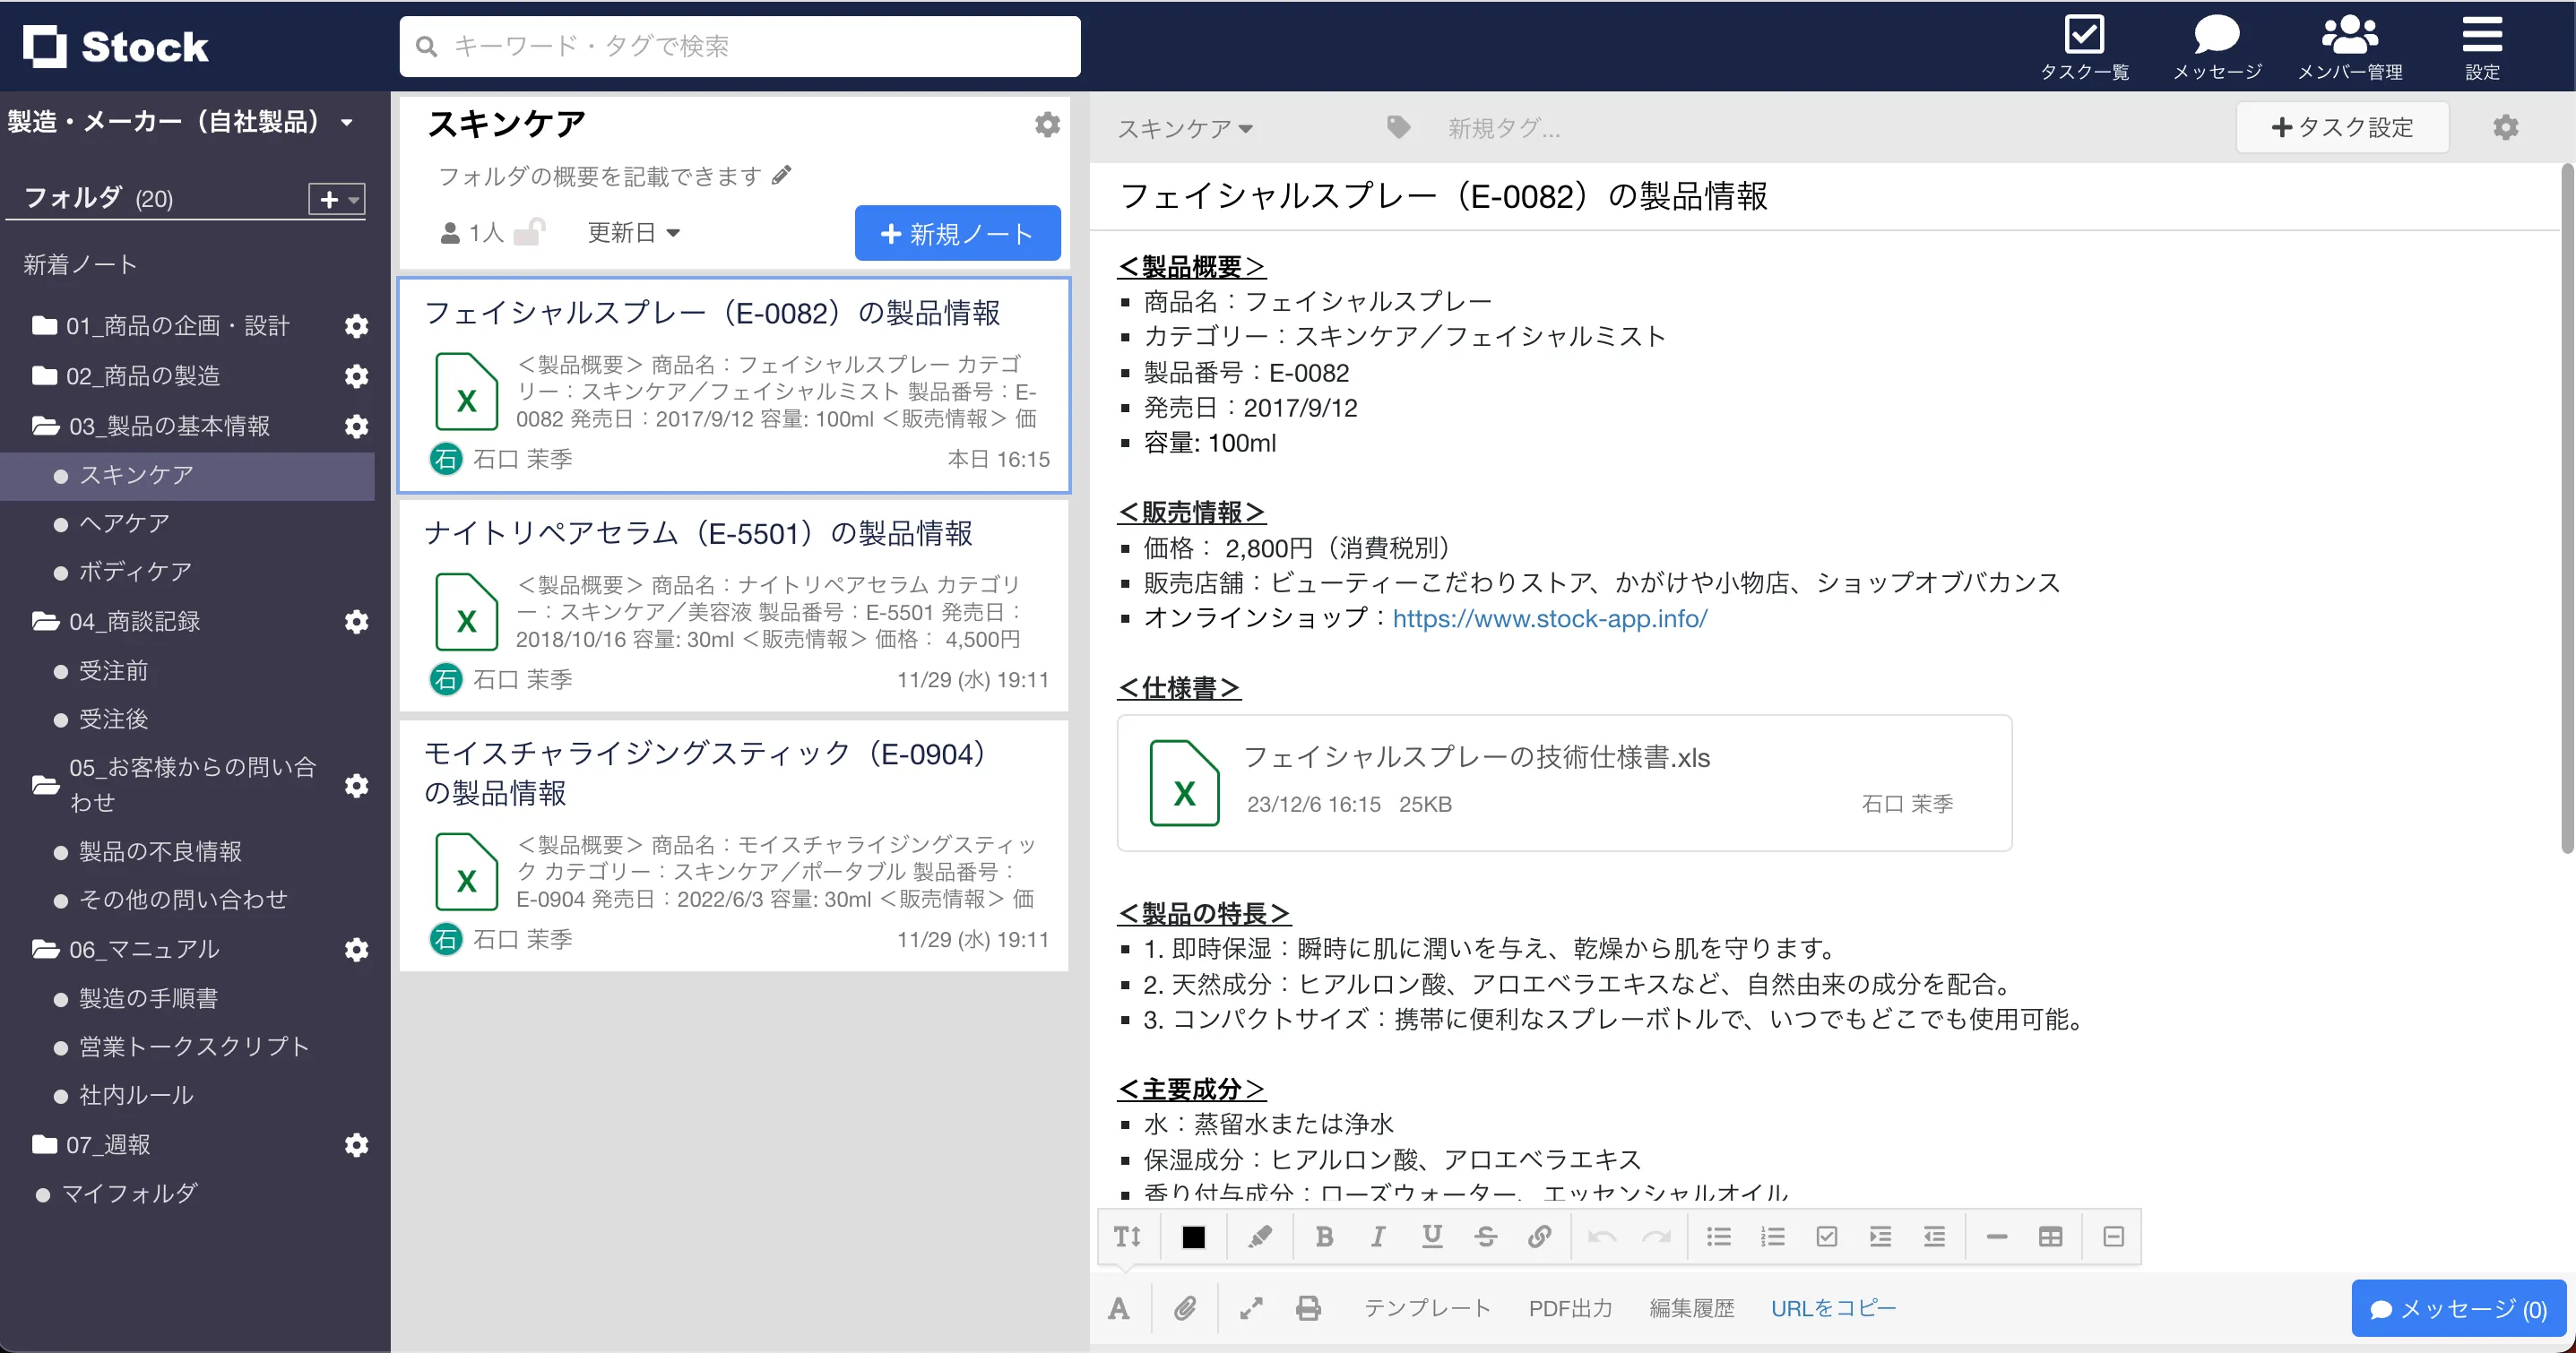Screen dimensions: 2576x1353
Task: Click the keyword search field
Action: tap(740, 45)
